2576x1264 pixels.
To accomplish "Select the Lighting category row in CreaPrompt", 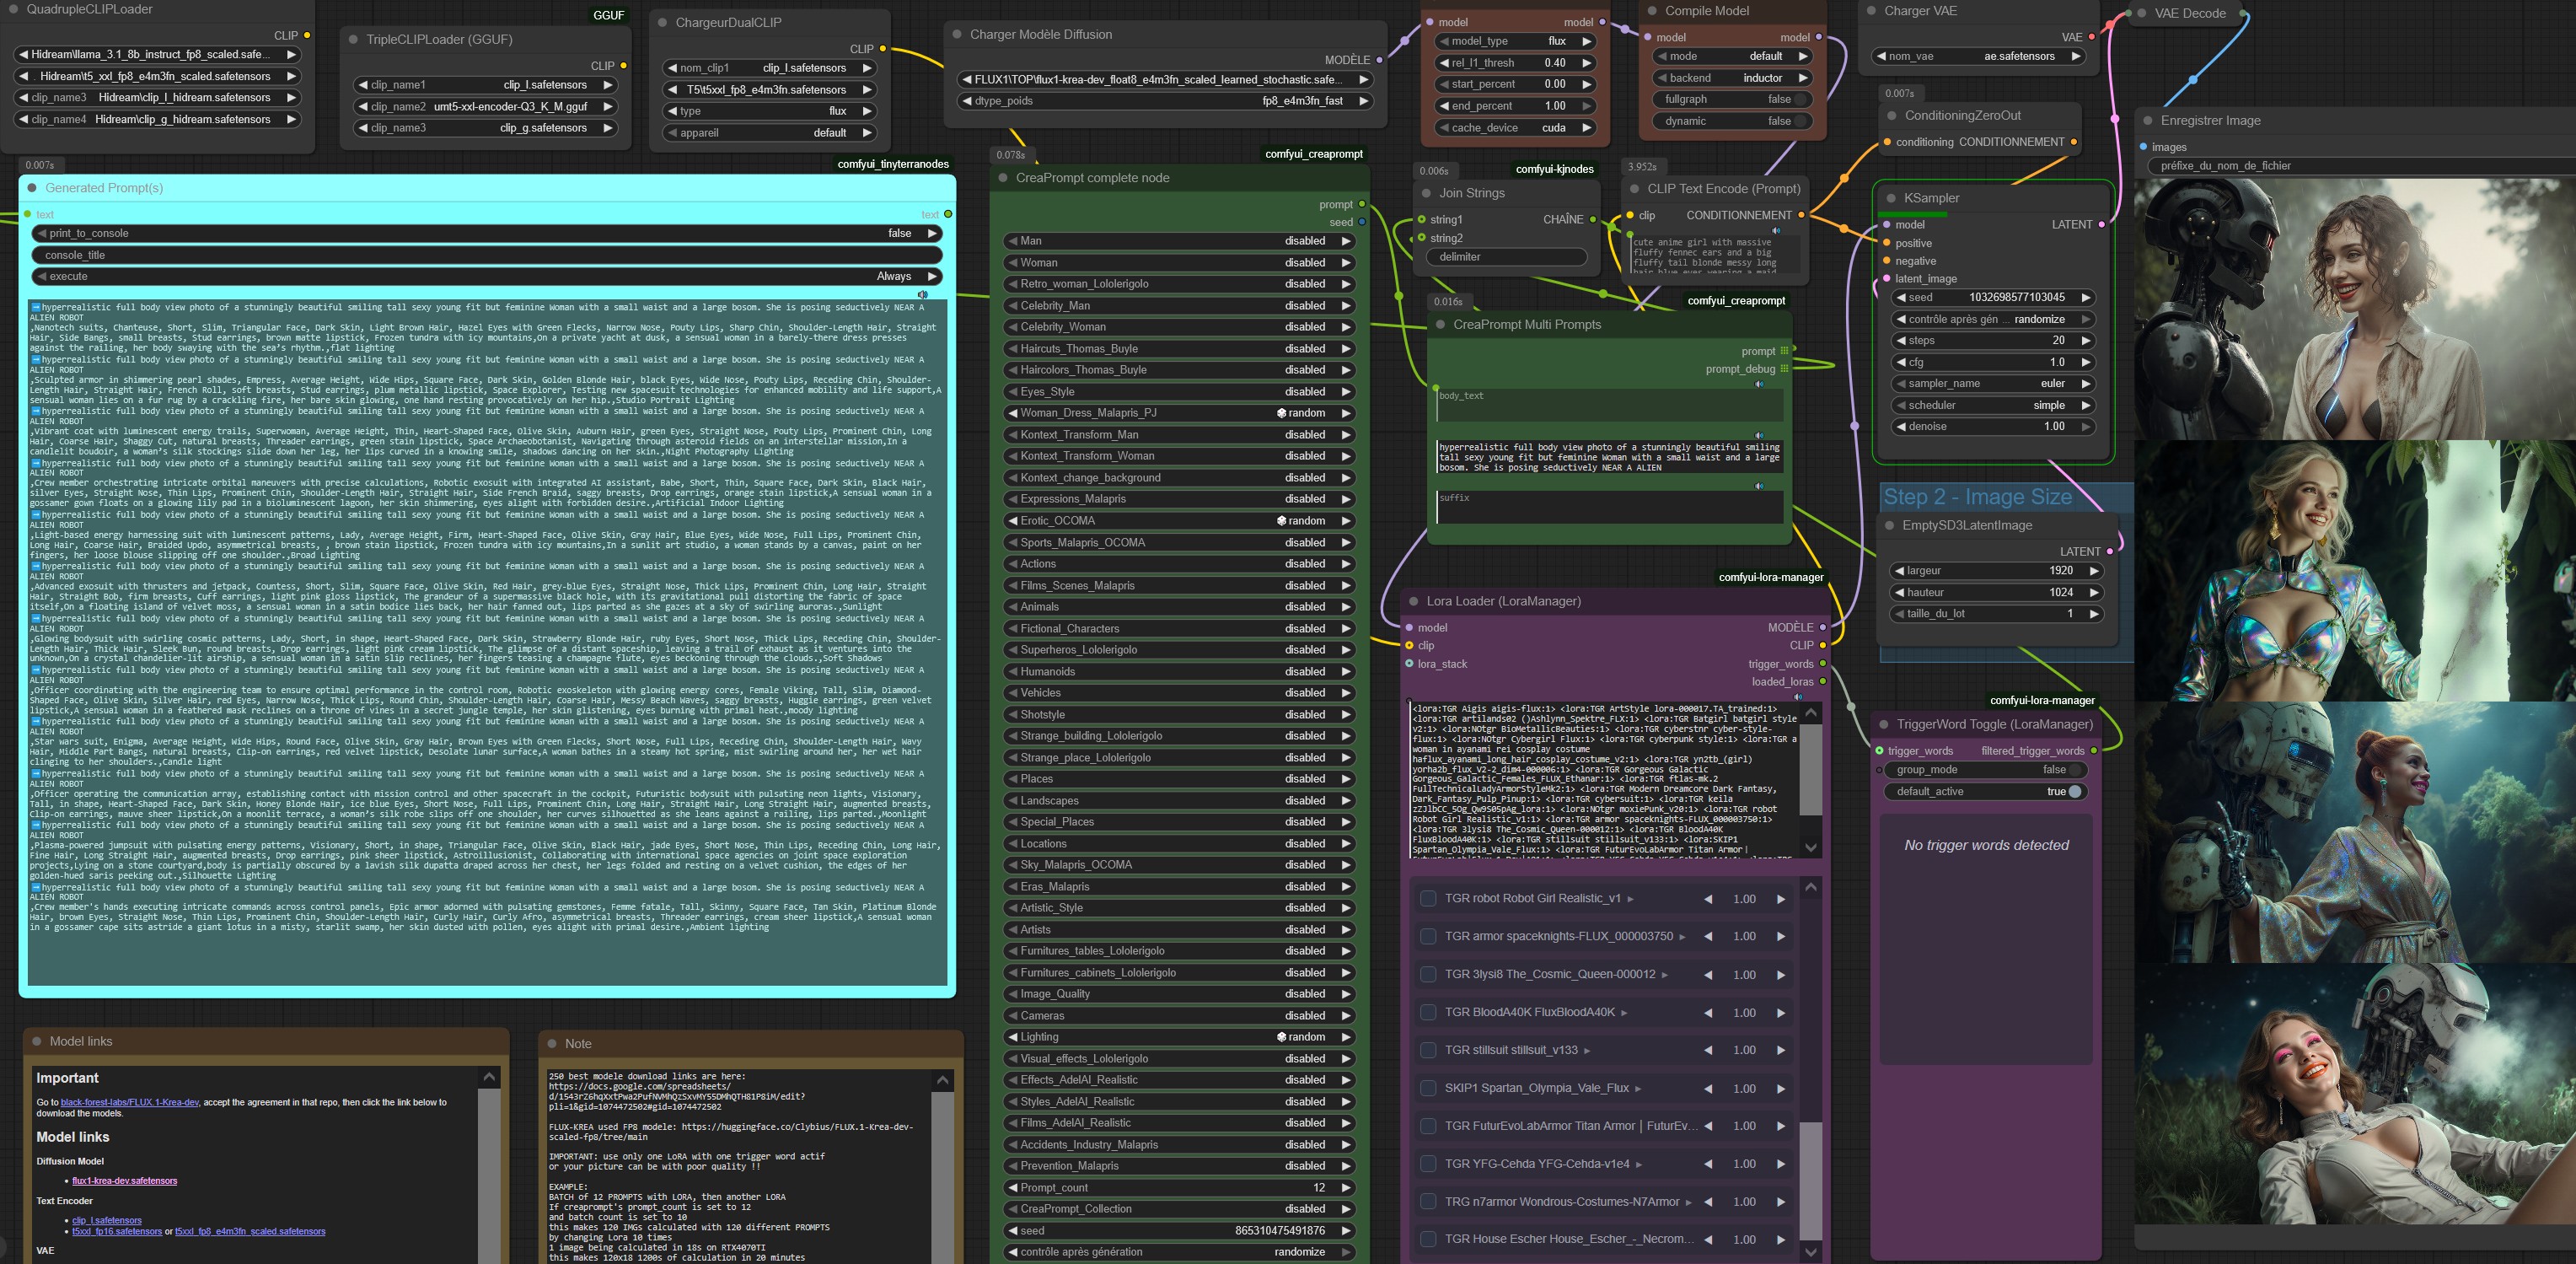I will tap(1178, 1037).
